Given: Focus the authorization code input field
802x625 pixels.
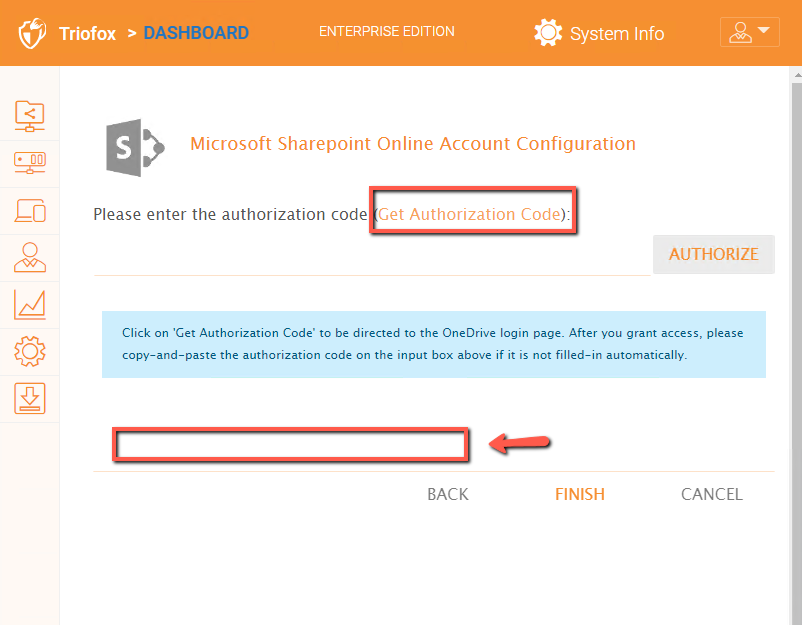Looking at the screenshot, I should click(x=372, y=260).
